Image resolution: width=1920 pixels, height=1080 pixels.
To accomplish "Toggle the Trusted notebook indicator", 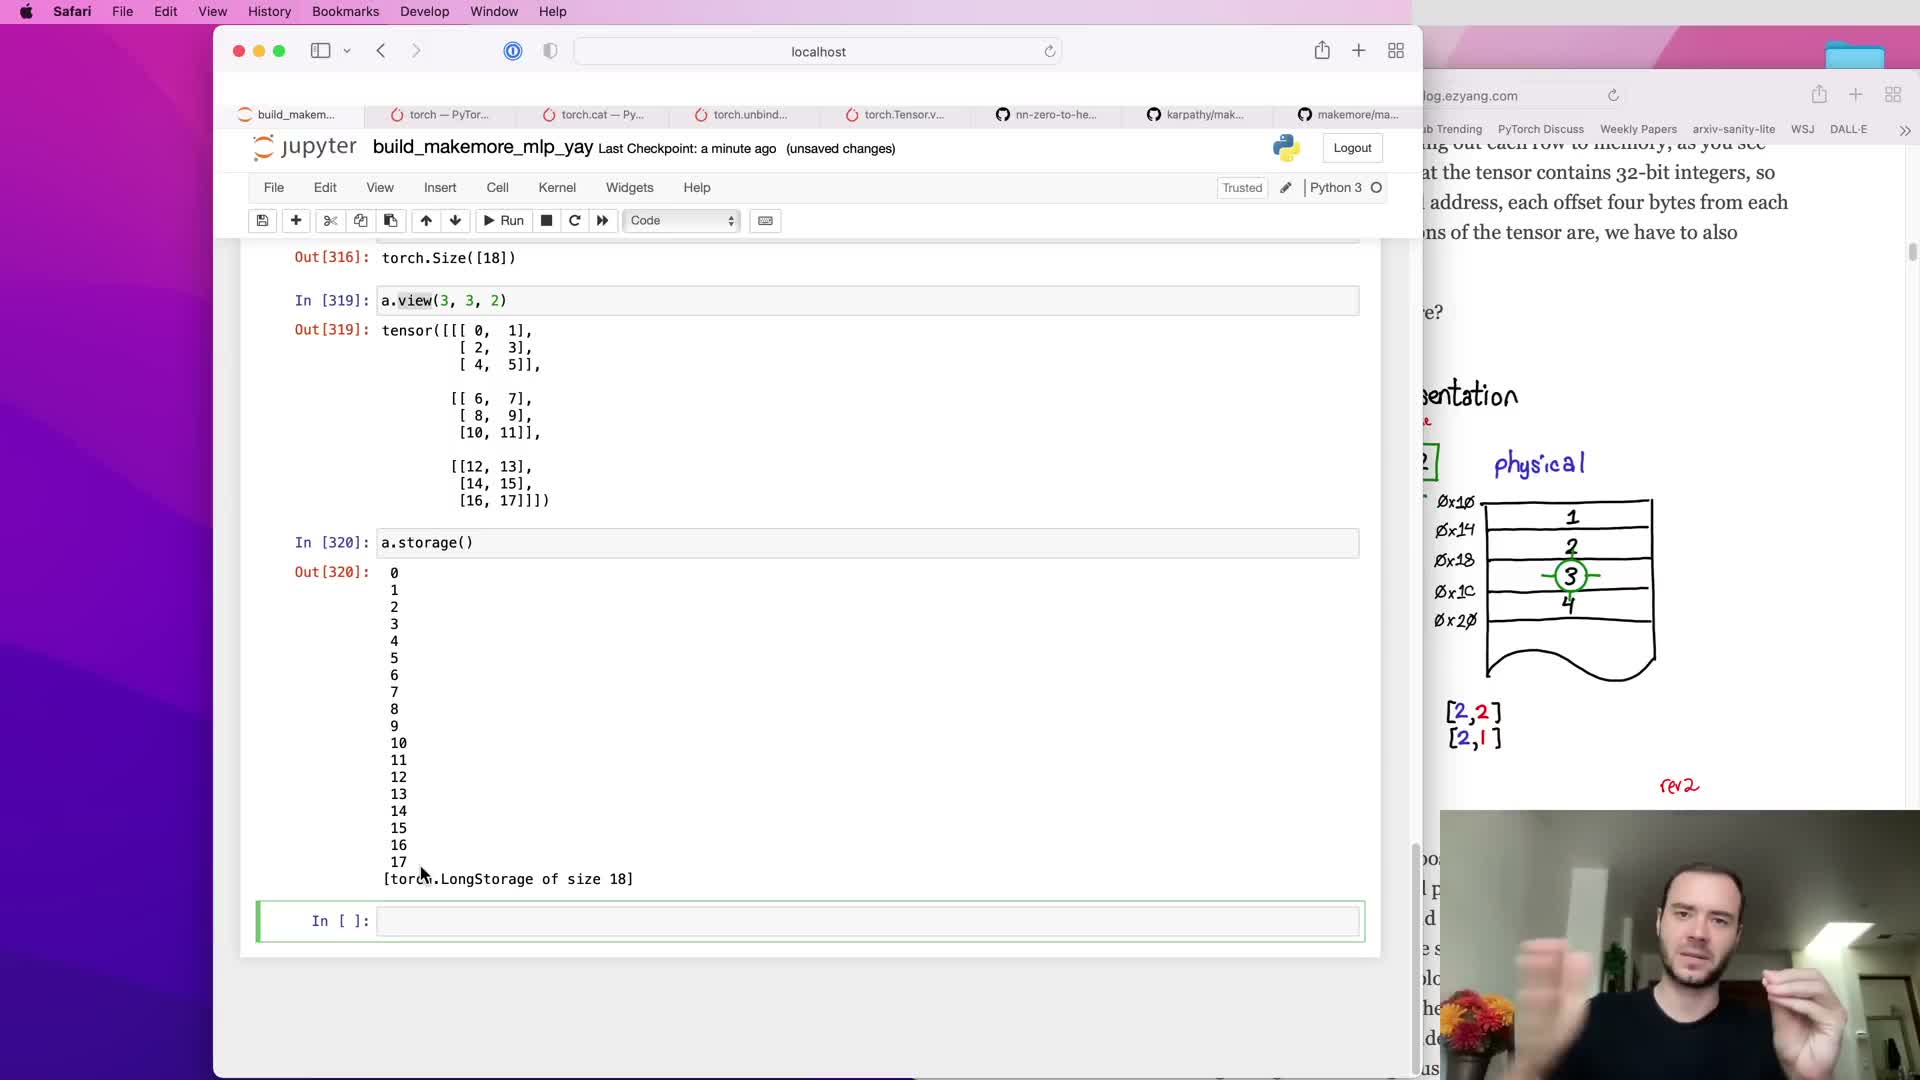I will click(1241, 188).
